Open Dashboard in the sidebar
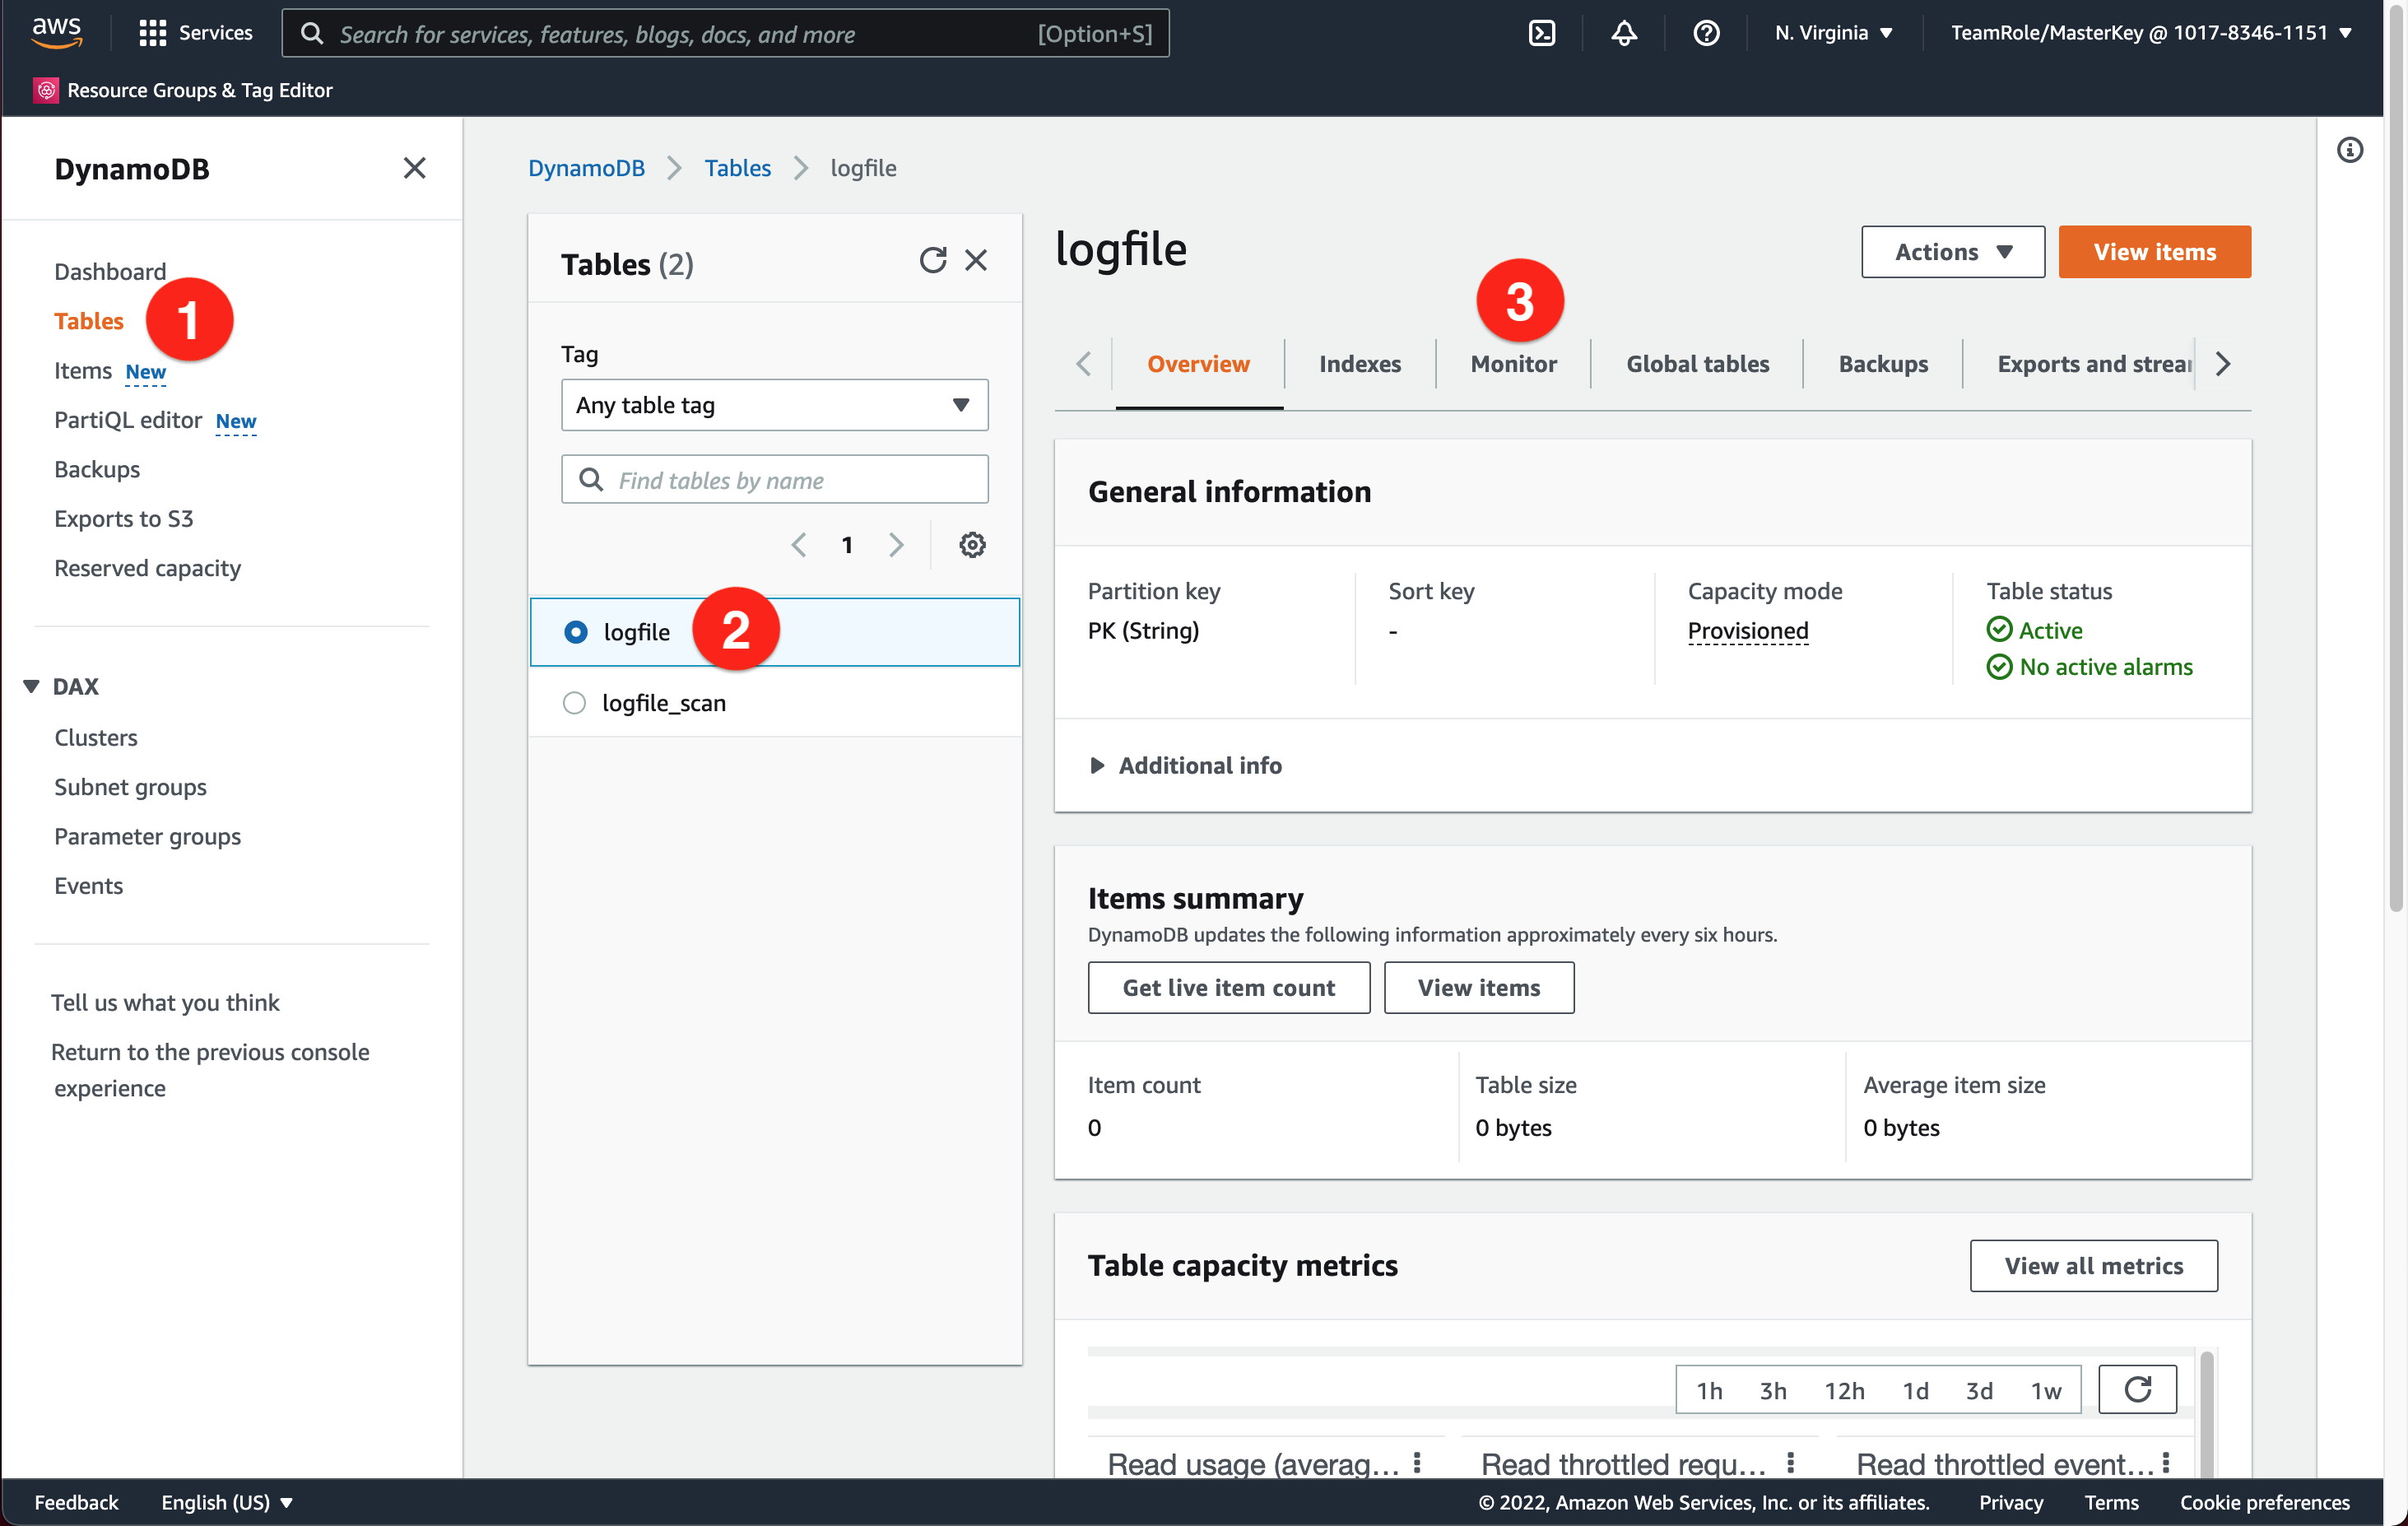Image resolution: width=2408 pixels, height=1526 pixels. coord(110,271)
